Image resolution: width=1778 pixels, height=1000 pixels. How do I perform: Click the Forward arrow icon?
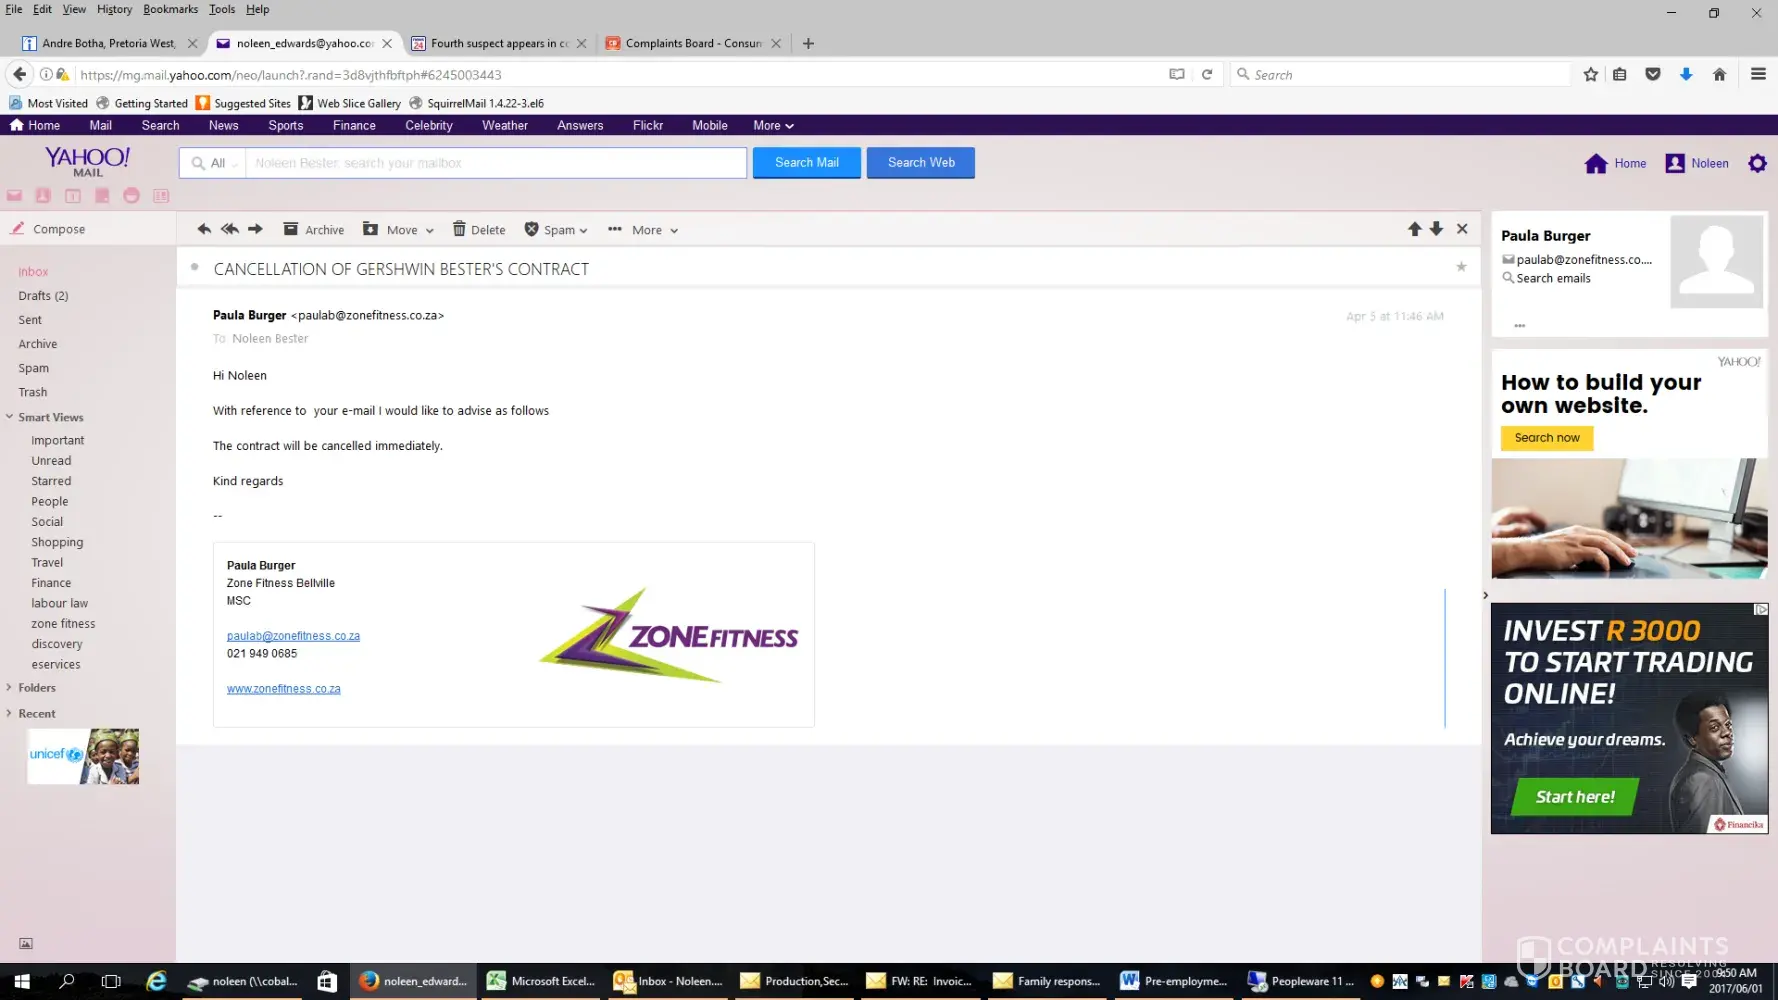click(x=256, y=229)
